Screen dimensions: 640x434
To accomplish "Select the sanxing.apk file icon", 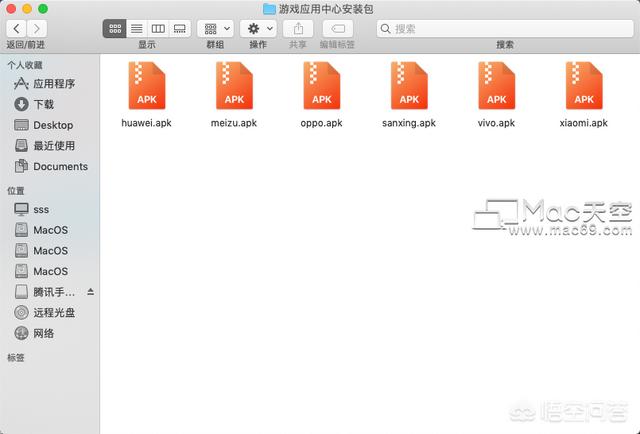I will pos(409,86).
